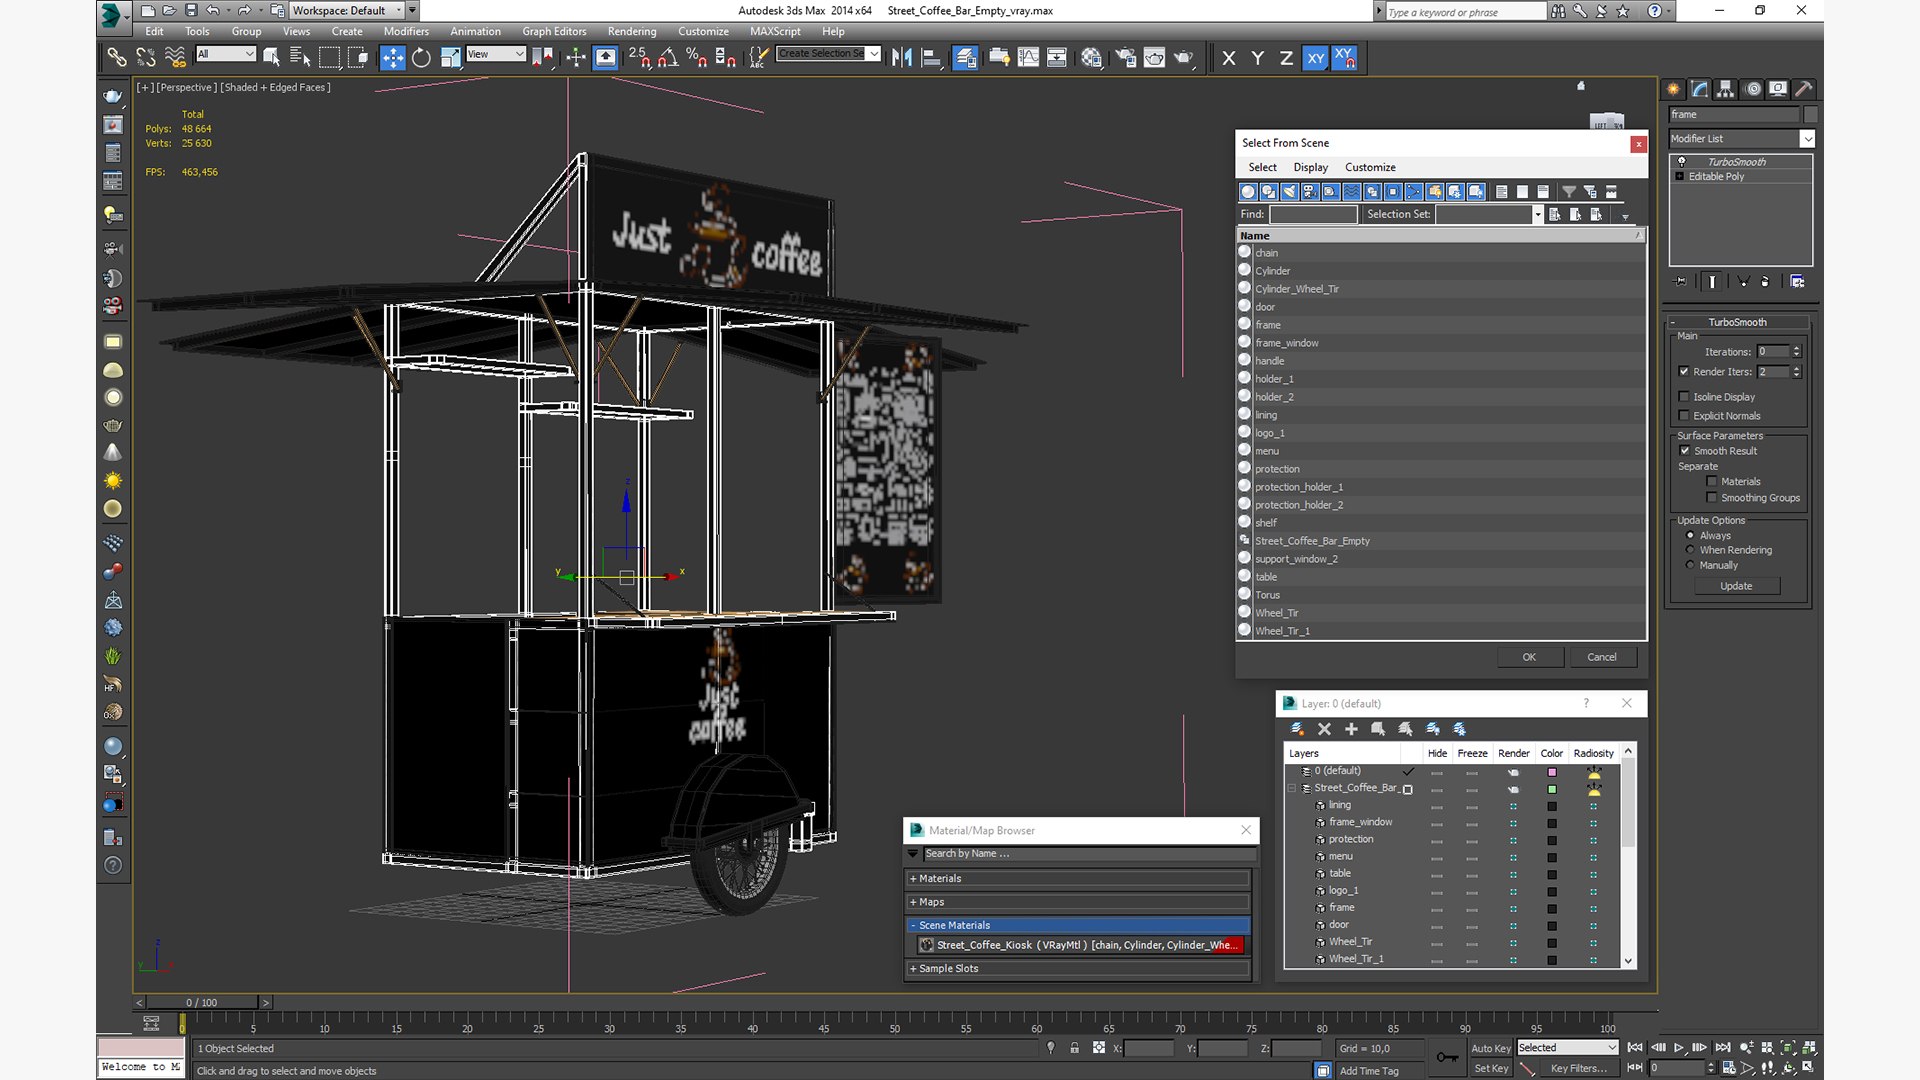Viewport: 1920px width, 1080px height.
Task: Activate the Select and Rotate tool
Action: (x=422, y=58)
